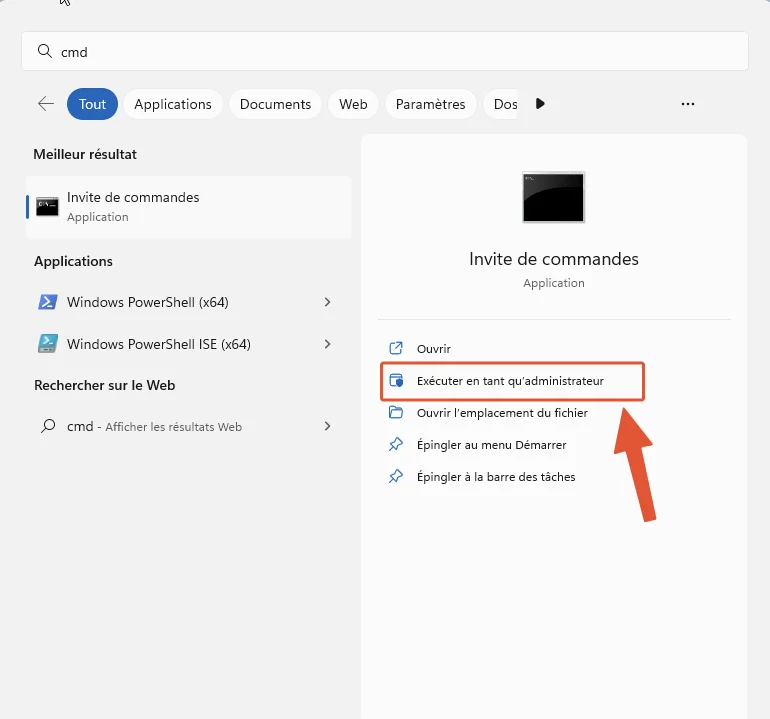Click the search magnifier icon in the search box
Screen dimensions: 770x719
(x=45, y=51)
